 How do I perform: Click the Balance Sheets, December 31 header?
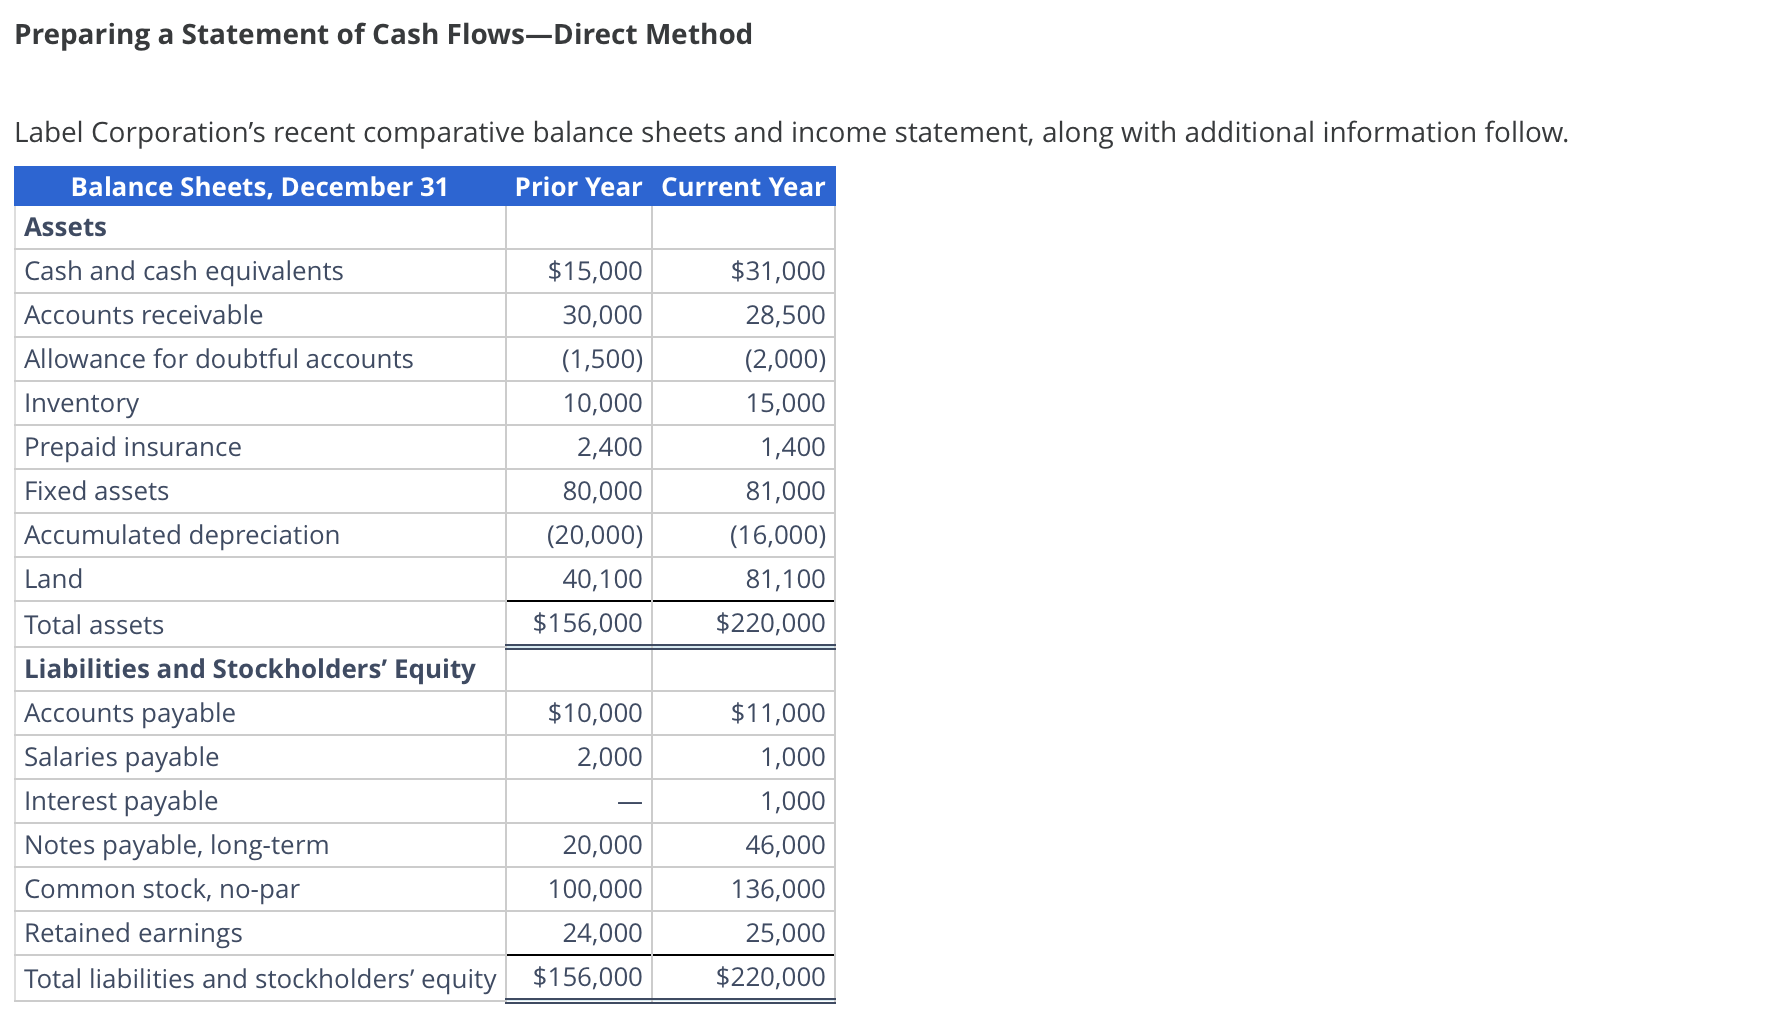coord(260,186)
